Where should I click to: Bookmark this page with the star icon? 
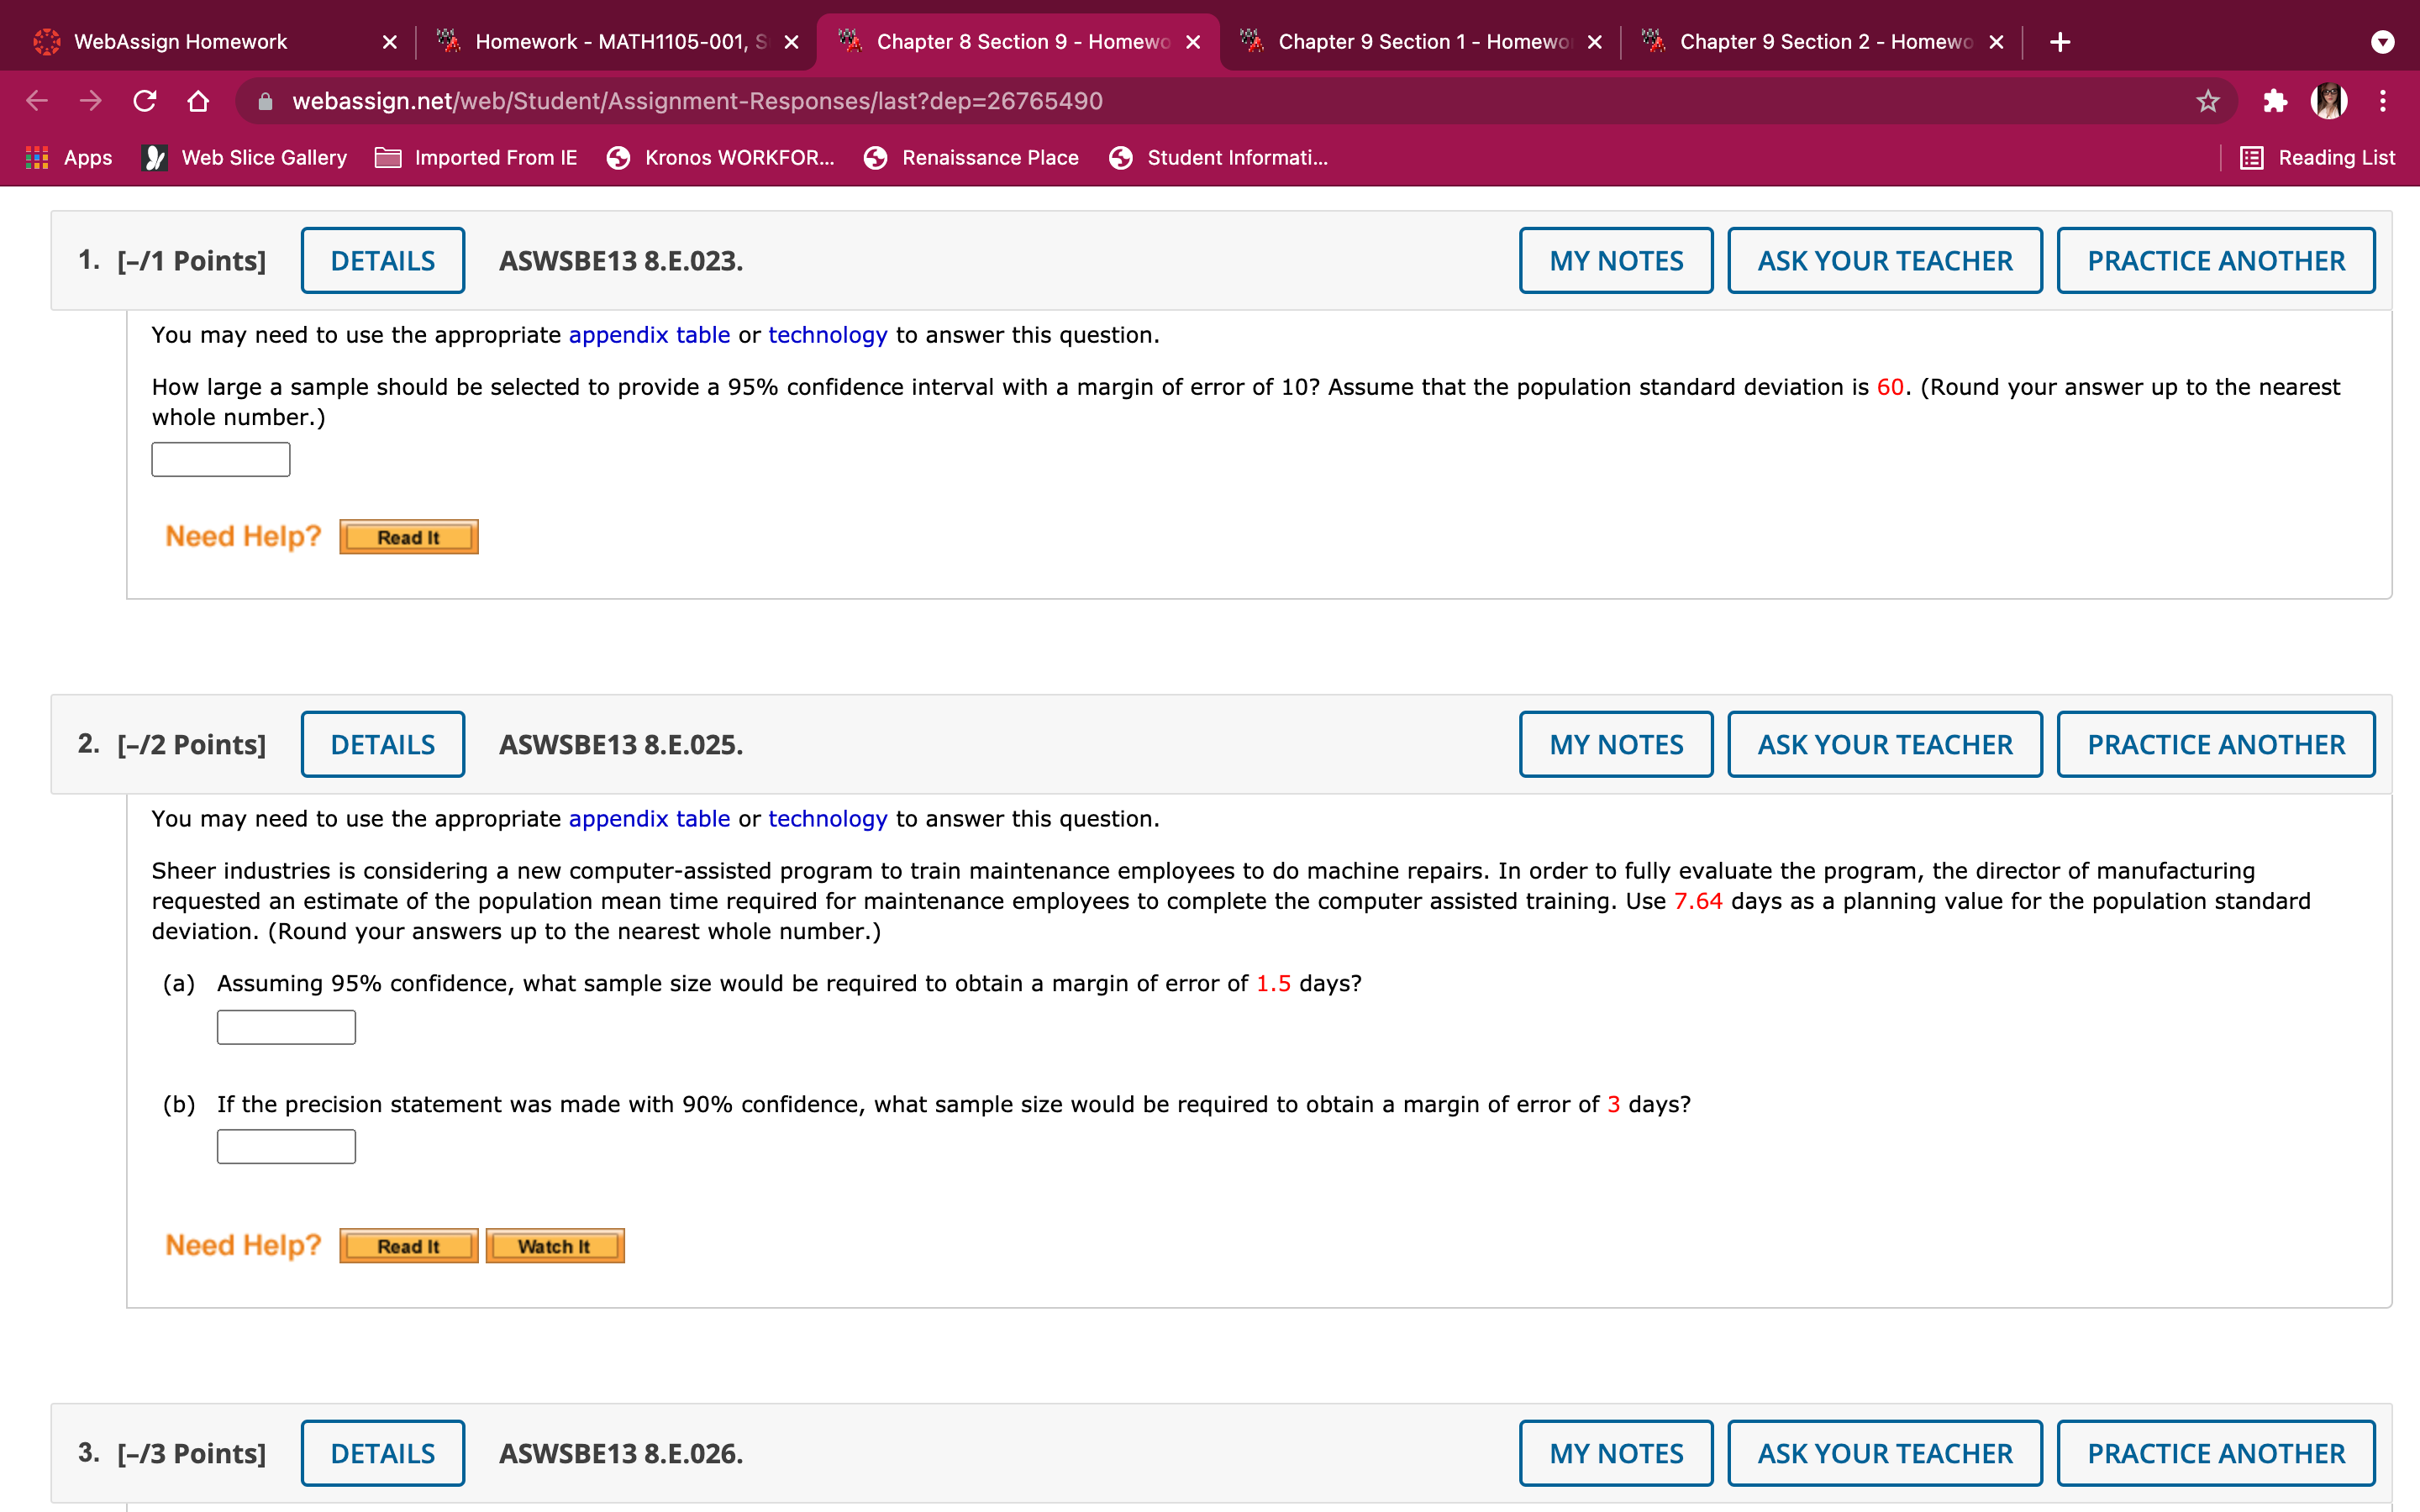[x=2207, y=101]
